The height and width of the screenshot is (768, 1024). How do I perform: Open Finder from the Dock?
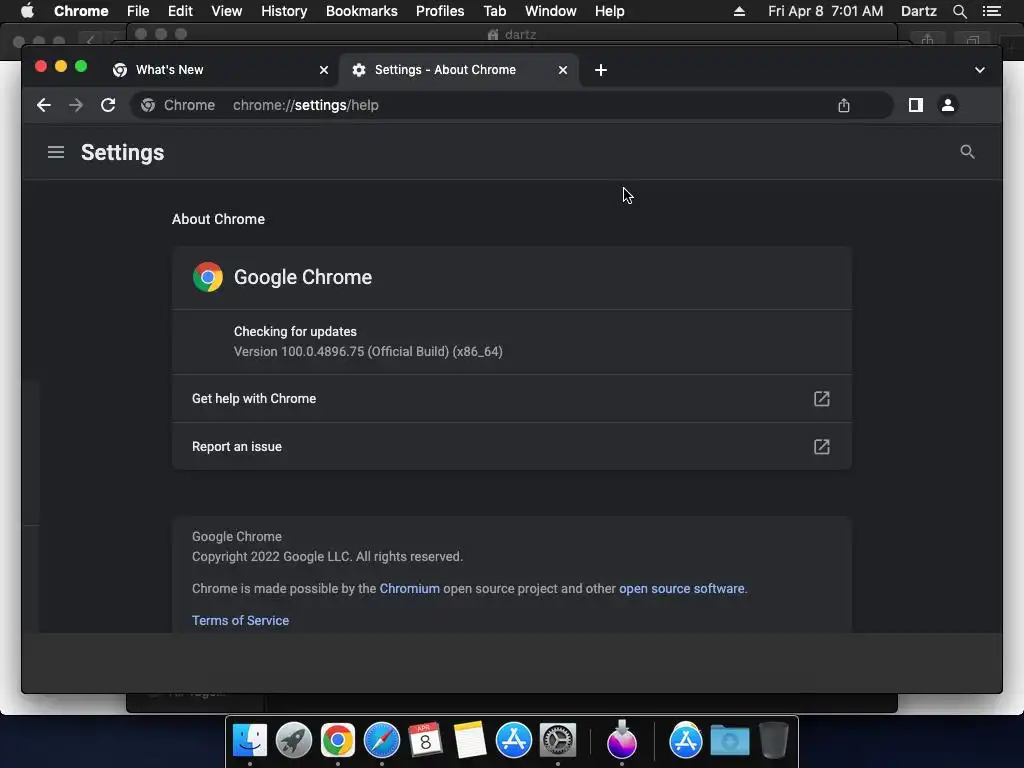250,741
